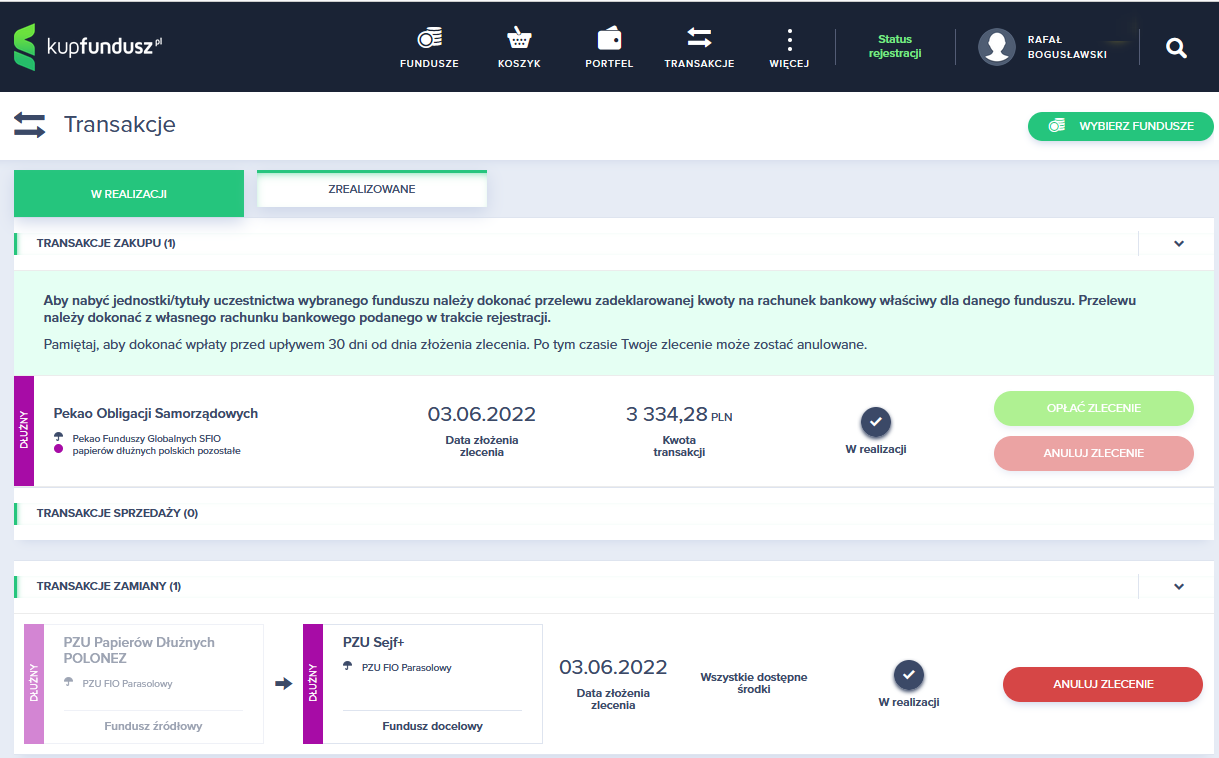Click the 03.06.2022 date in the exchange row
This screenshot has width=1219, height=758.
point(613,667)
